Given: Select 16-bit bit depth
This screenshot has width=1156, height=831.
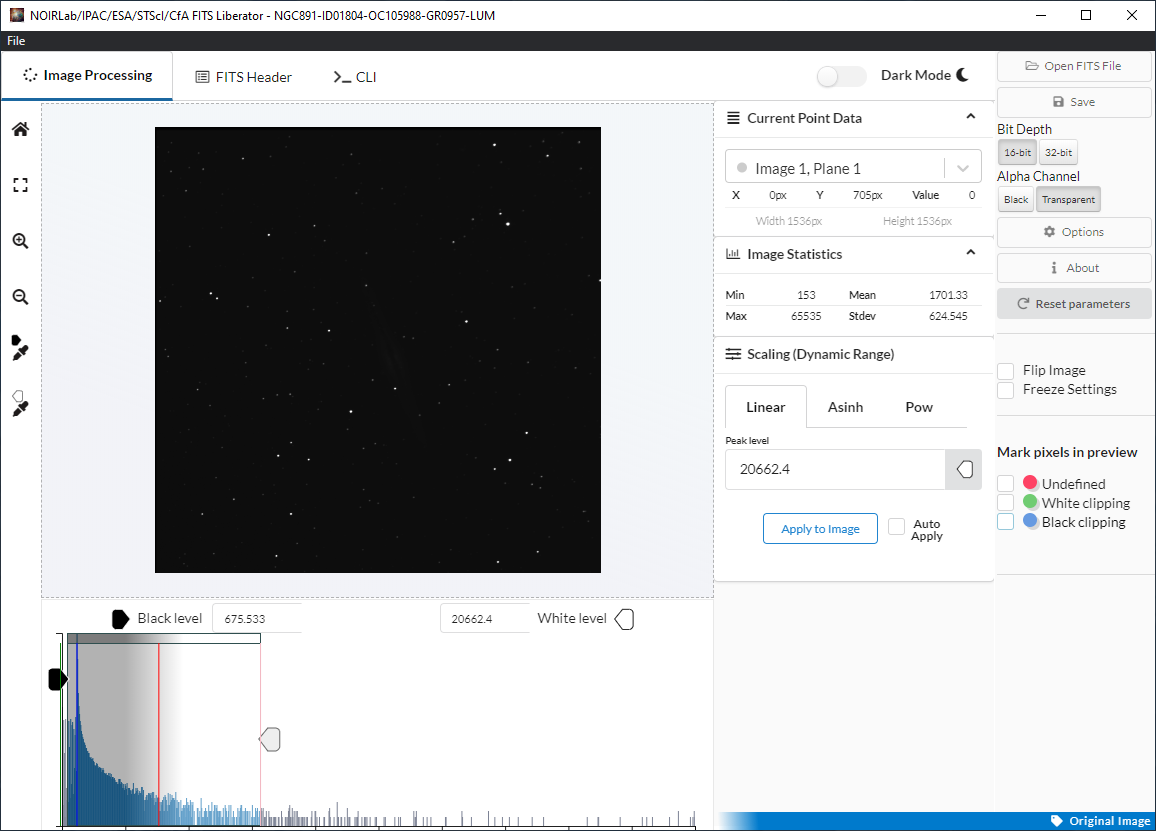Looking at the screenshot, I should pyautogui.click(x=1017, y=153).
